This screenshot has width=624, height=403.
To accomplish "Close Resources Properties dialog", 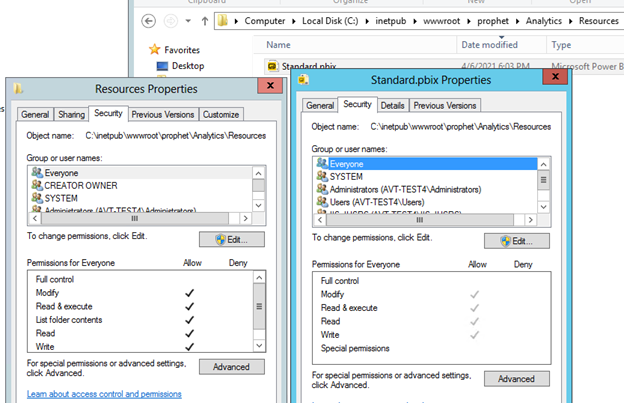I will click(x=270, y=86).
